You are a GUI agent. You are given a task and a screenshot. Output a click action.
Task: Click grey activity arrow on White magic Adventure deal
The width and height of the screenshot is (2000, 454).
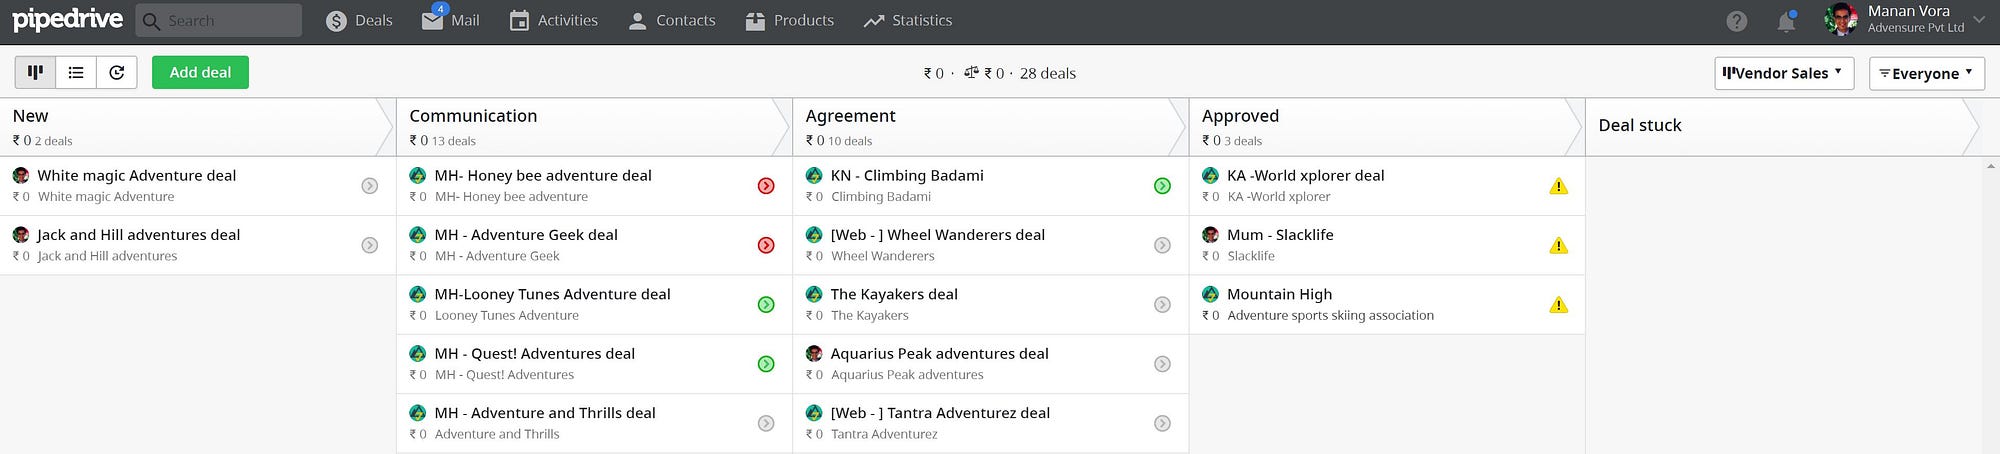pyautogui.click(x=370, y=186)
